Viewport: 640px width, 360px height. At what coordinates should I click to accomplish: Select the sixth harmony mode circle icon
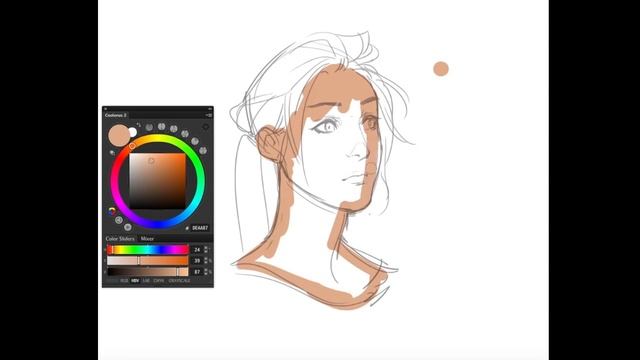point(203,151)
